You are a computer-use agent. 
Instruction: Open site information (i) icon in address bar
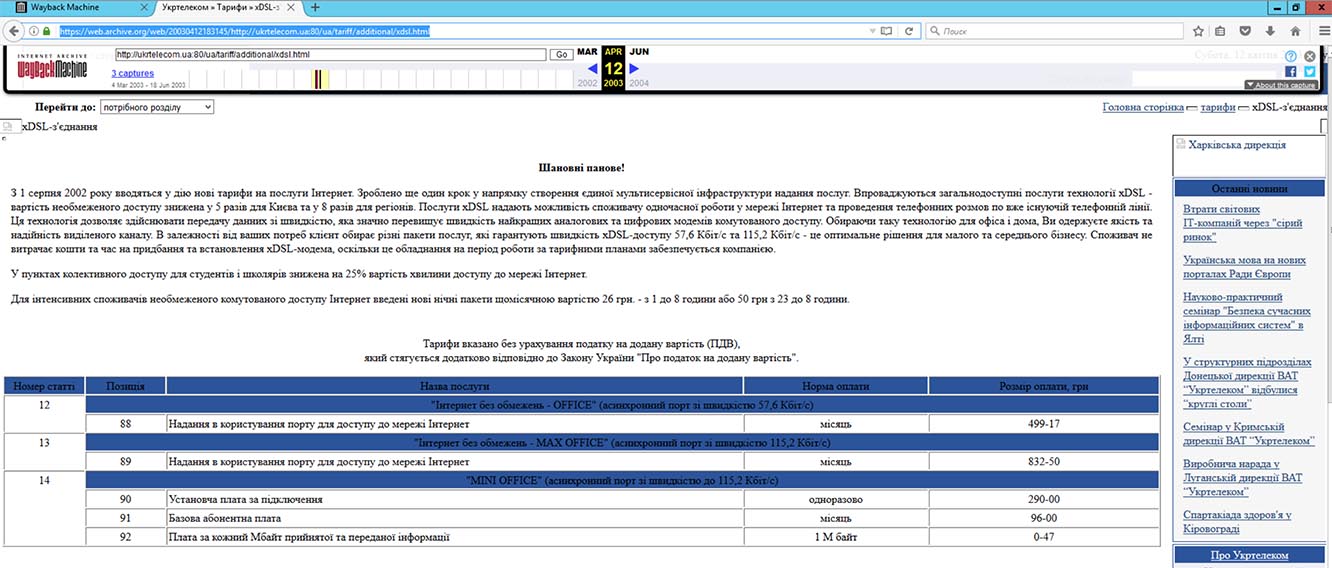tap(34, 31)
